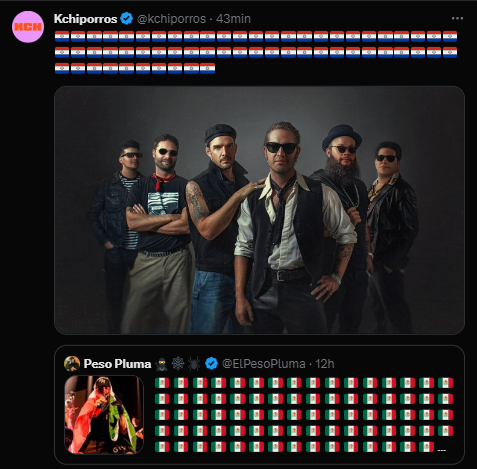Click the last Paraguay flag in third row
Screen dimensions: 477x469
(x=207, y=68)
